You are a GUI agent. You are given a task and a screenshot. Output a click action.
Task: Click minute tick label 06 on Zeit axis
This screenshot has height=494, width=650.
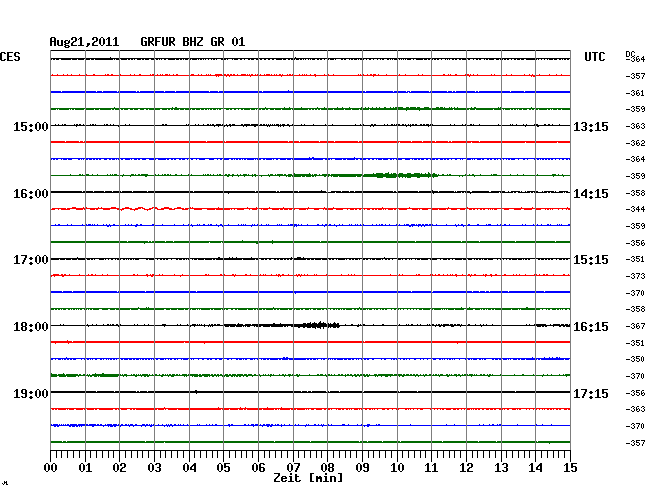[258, 468]
